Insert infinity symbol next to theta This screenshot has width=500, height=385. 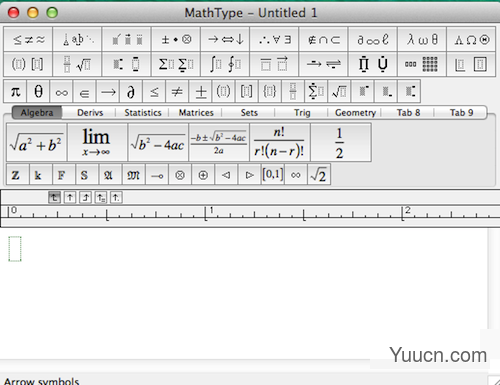tap(61, 91)
